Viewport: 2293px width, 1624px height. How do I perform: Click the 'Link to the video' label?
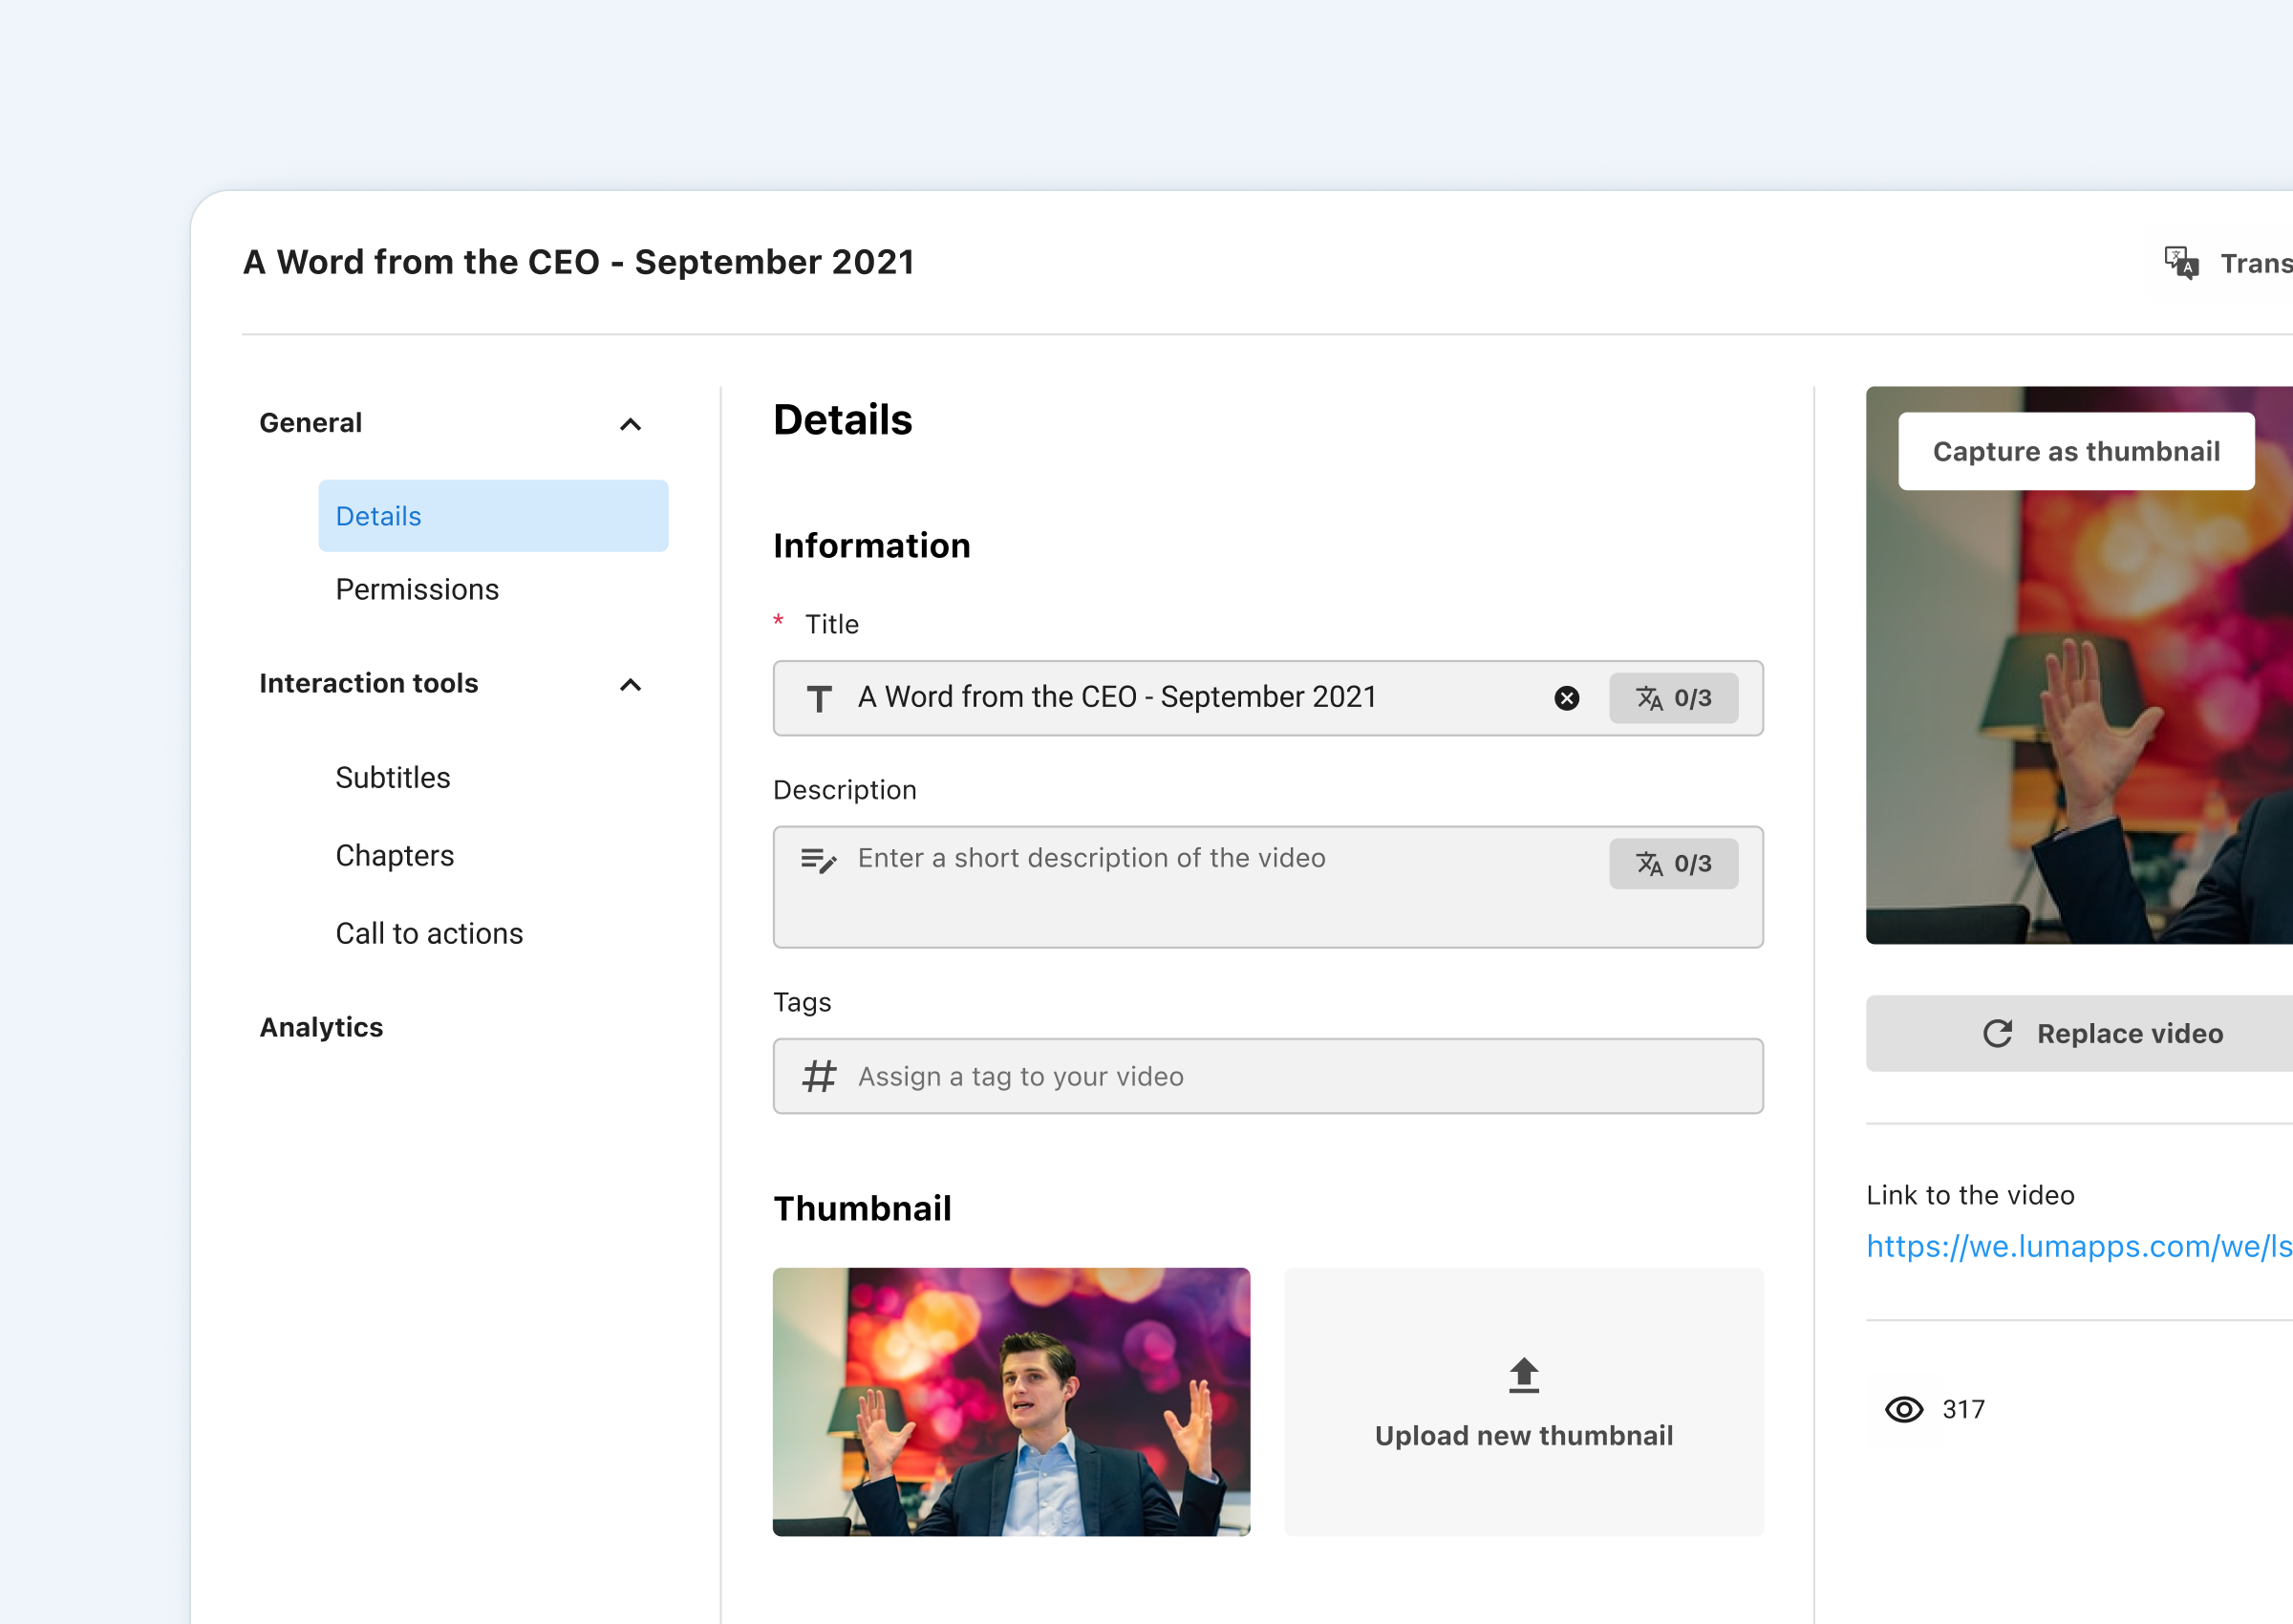1970,1195
